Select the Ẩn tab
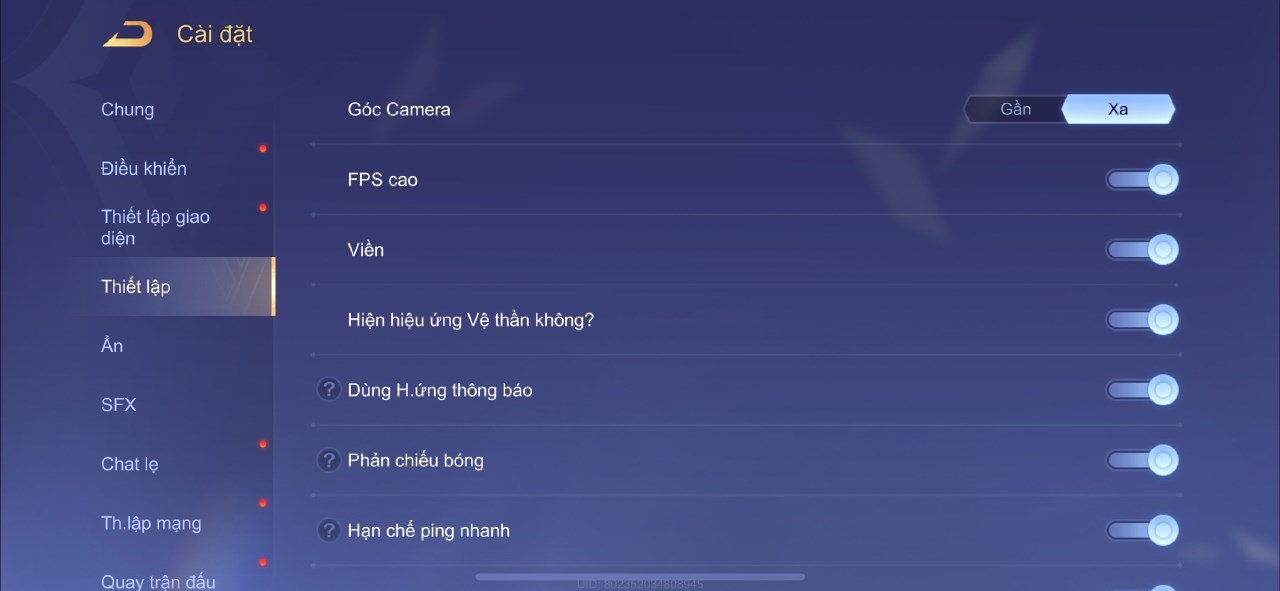The image size is (1280, 591). (112, 345)
